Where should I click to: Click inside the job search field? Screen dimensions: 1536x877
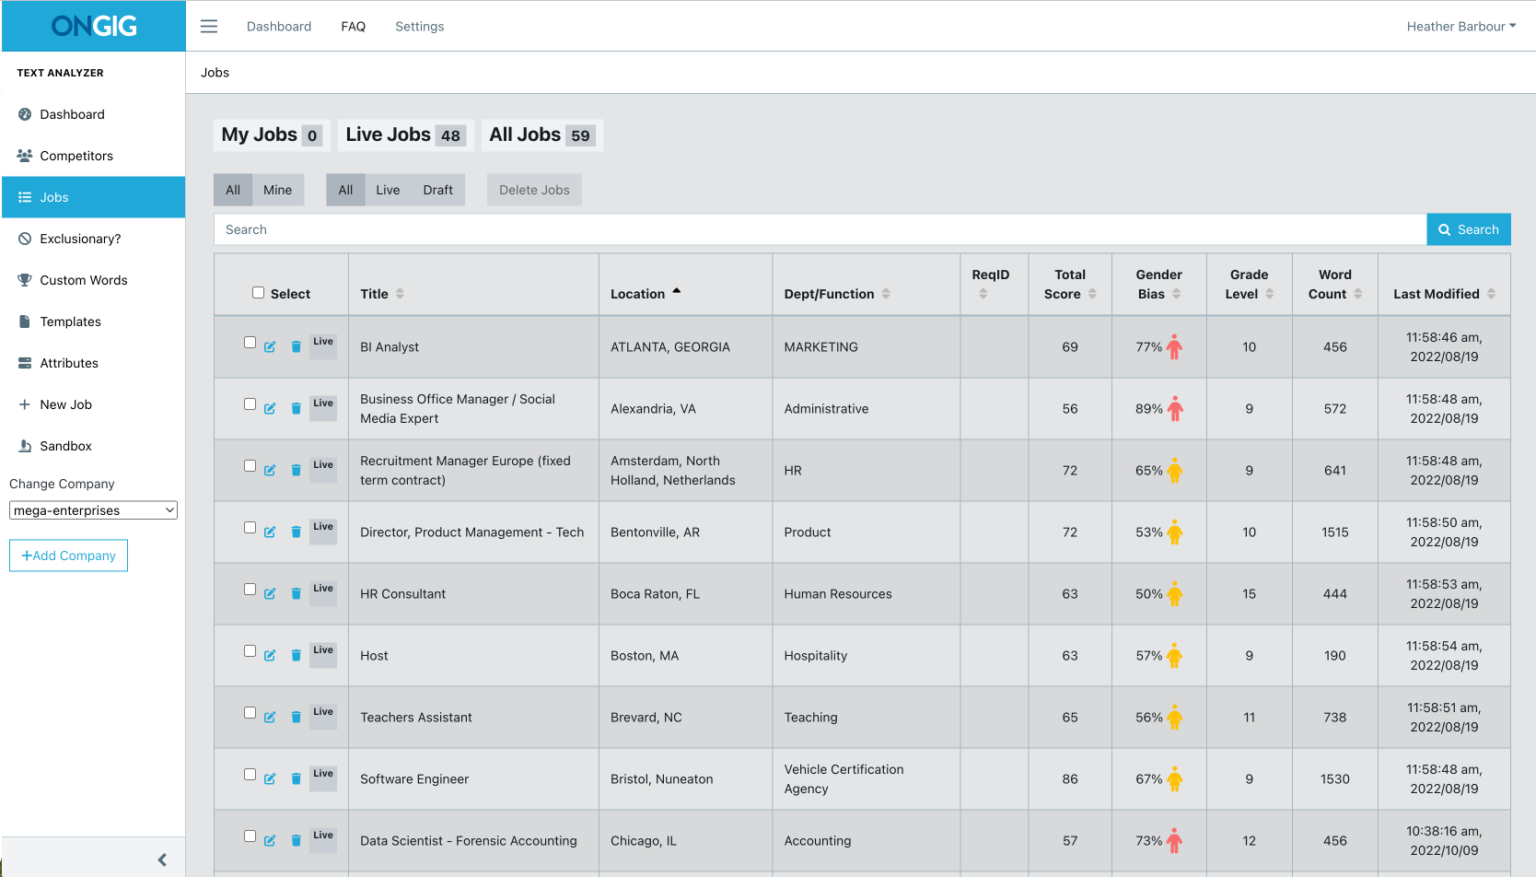coord(700,229)
